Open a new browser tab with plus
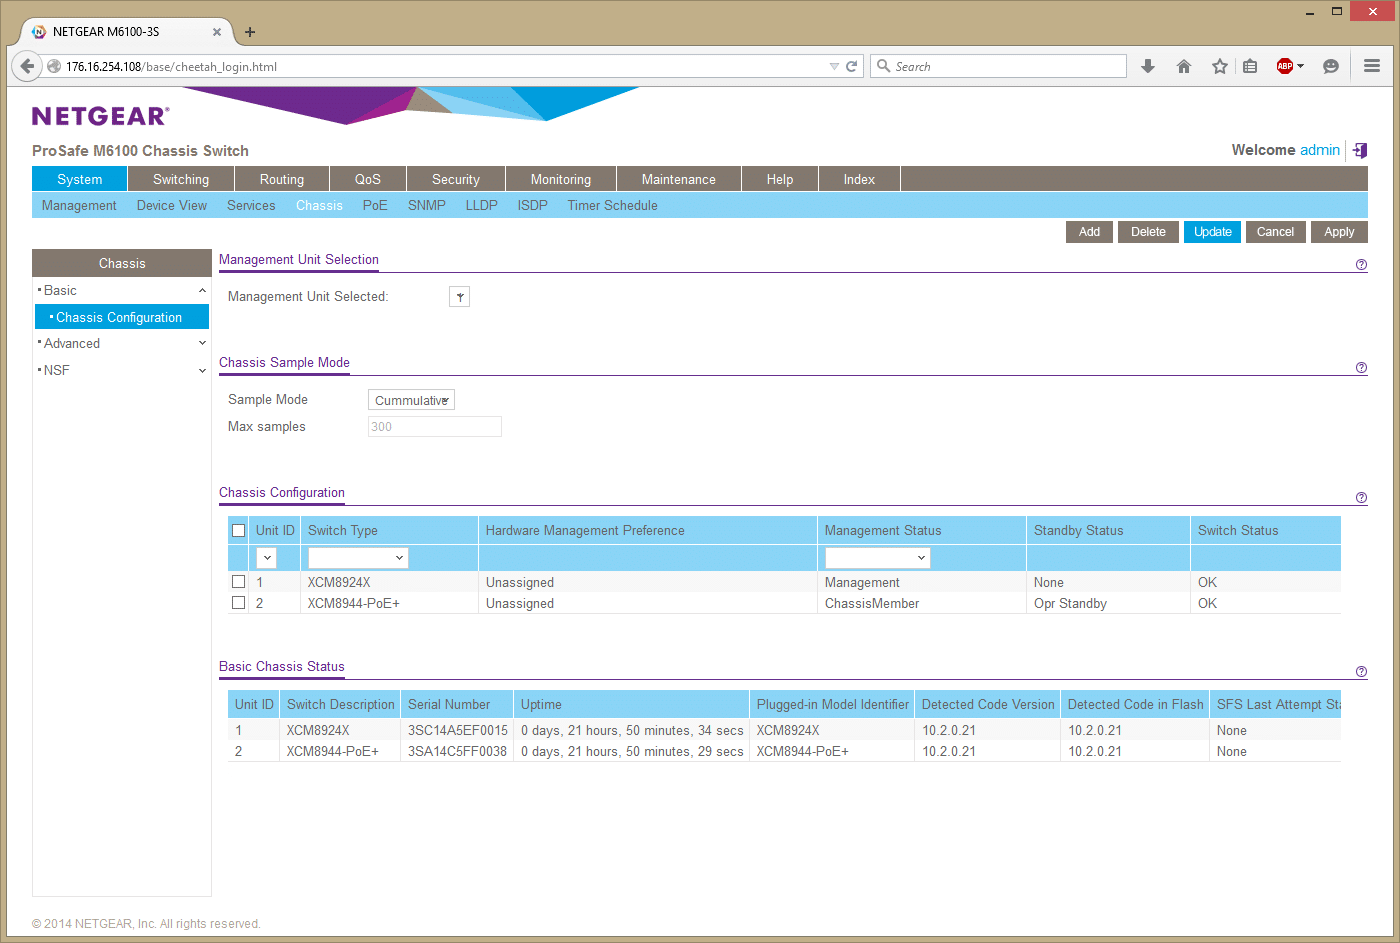Viewport: 1400px width, 943px height. click(x=250, y=32)
